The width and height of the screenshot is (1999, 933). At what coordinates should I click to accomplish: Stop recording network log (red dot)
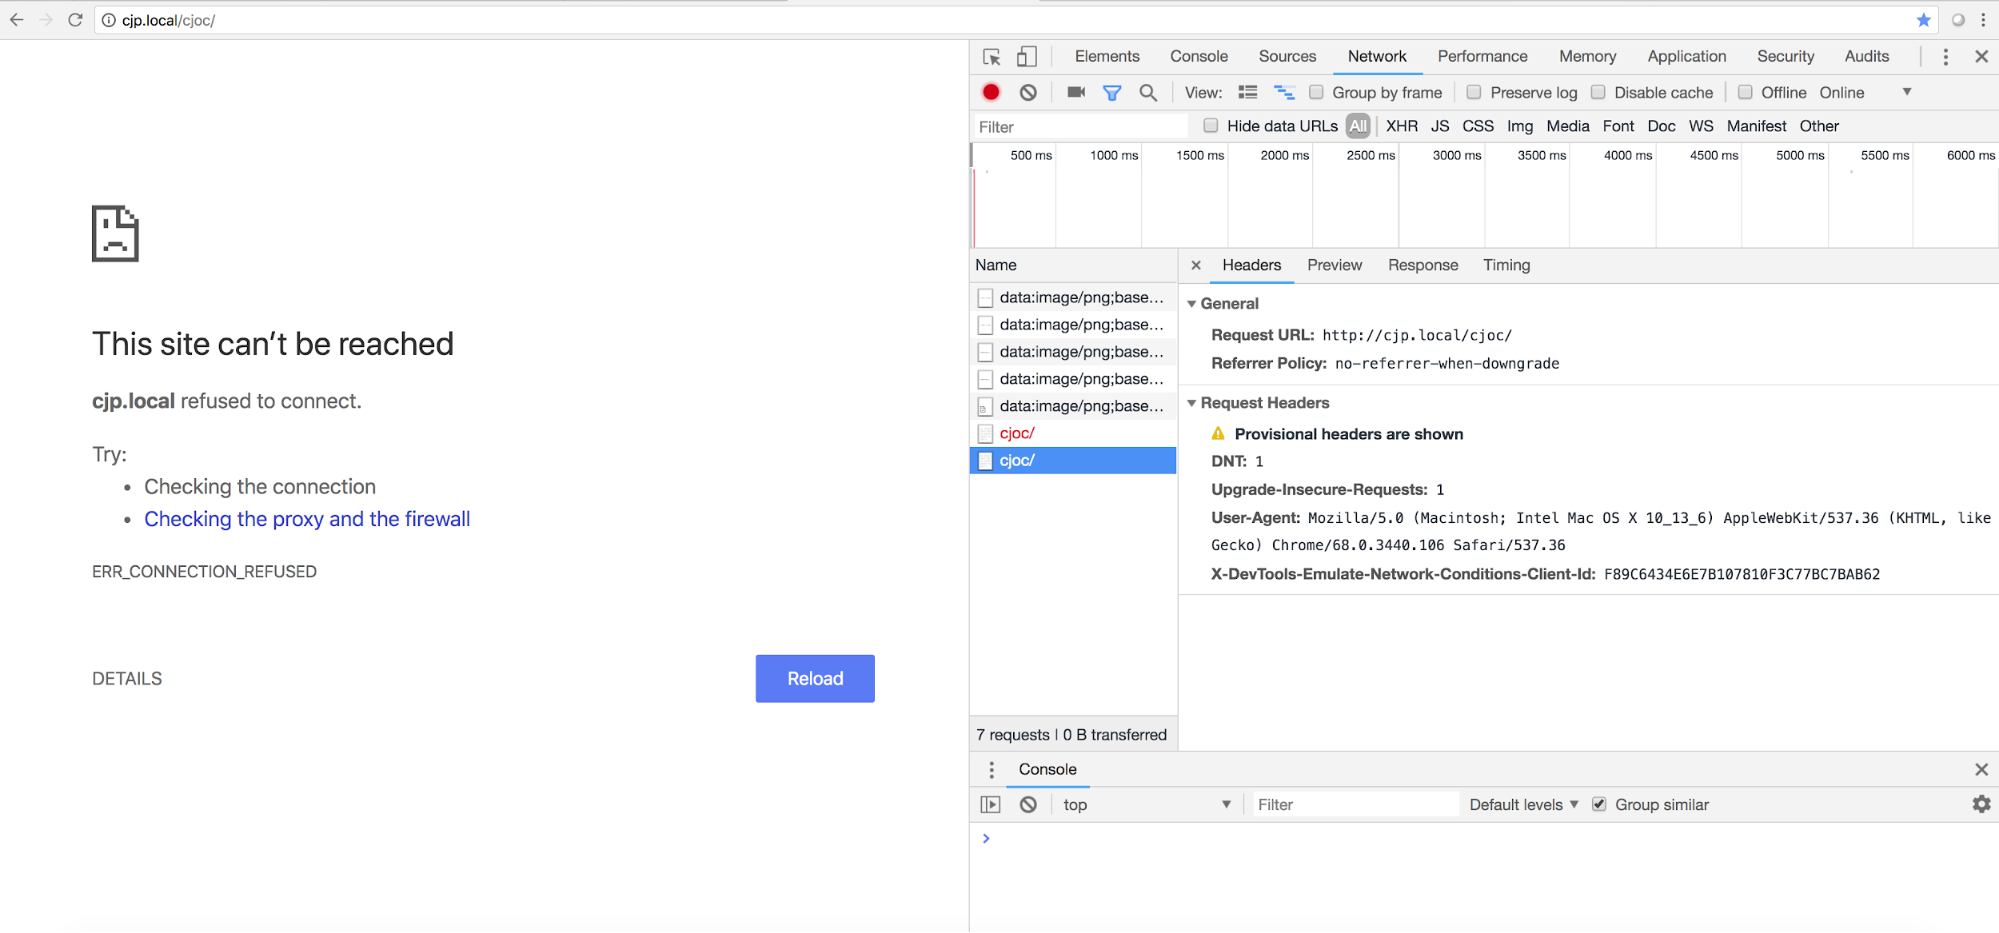point(991,92)
